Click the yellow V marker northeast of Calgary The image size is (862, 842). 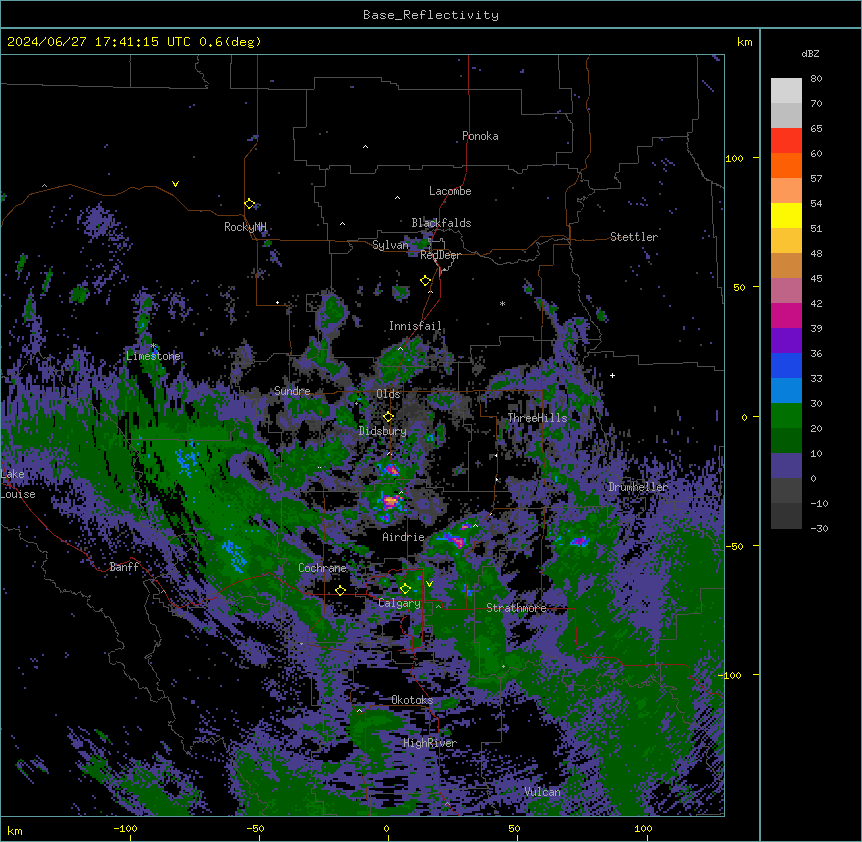429,584
